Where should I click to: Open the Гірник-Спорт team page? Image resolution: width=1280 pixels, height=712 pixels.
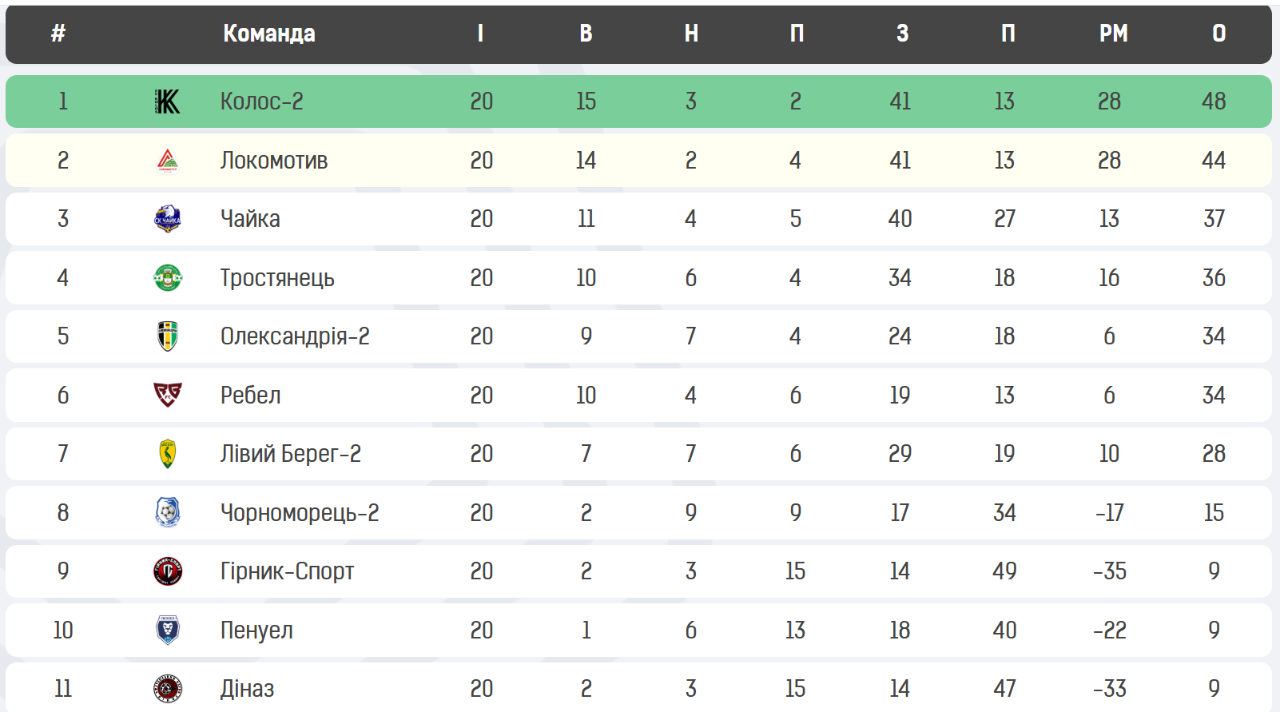[287, 571]
